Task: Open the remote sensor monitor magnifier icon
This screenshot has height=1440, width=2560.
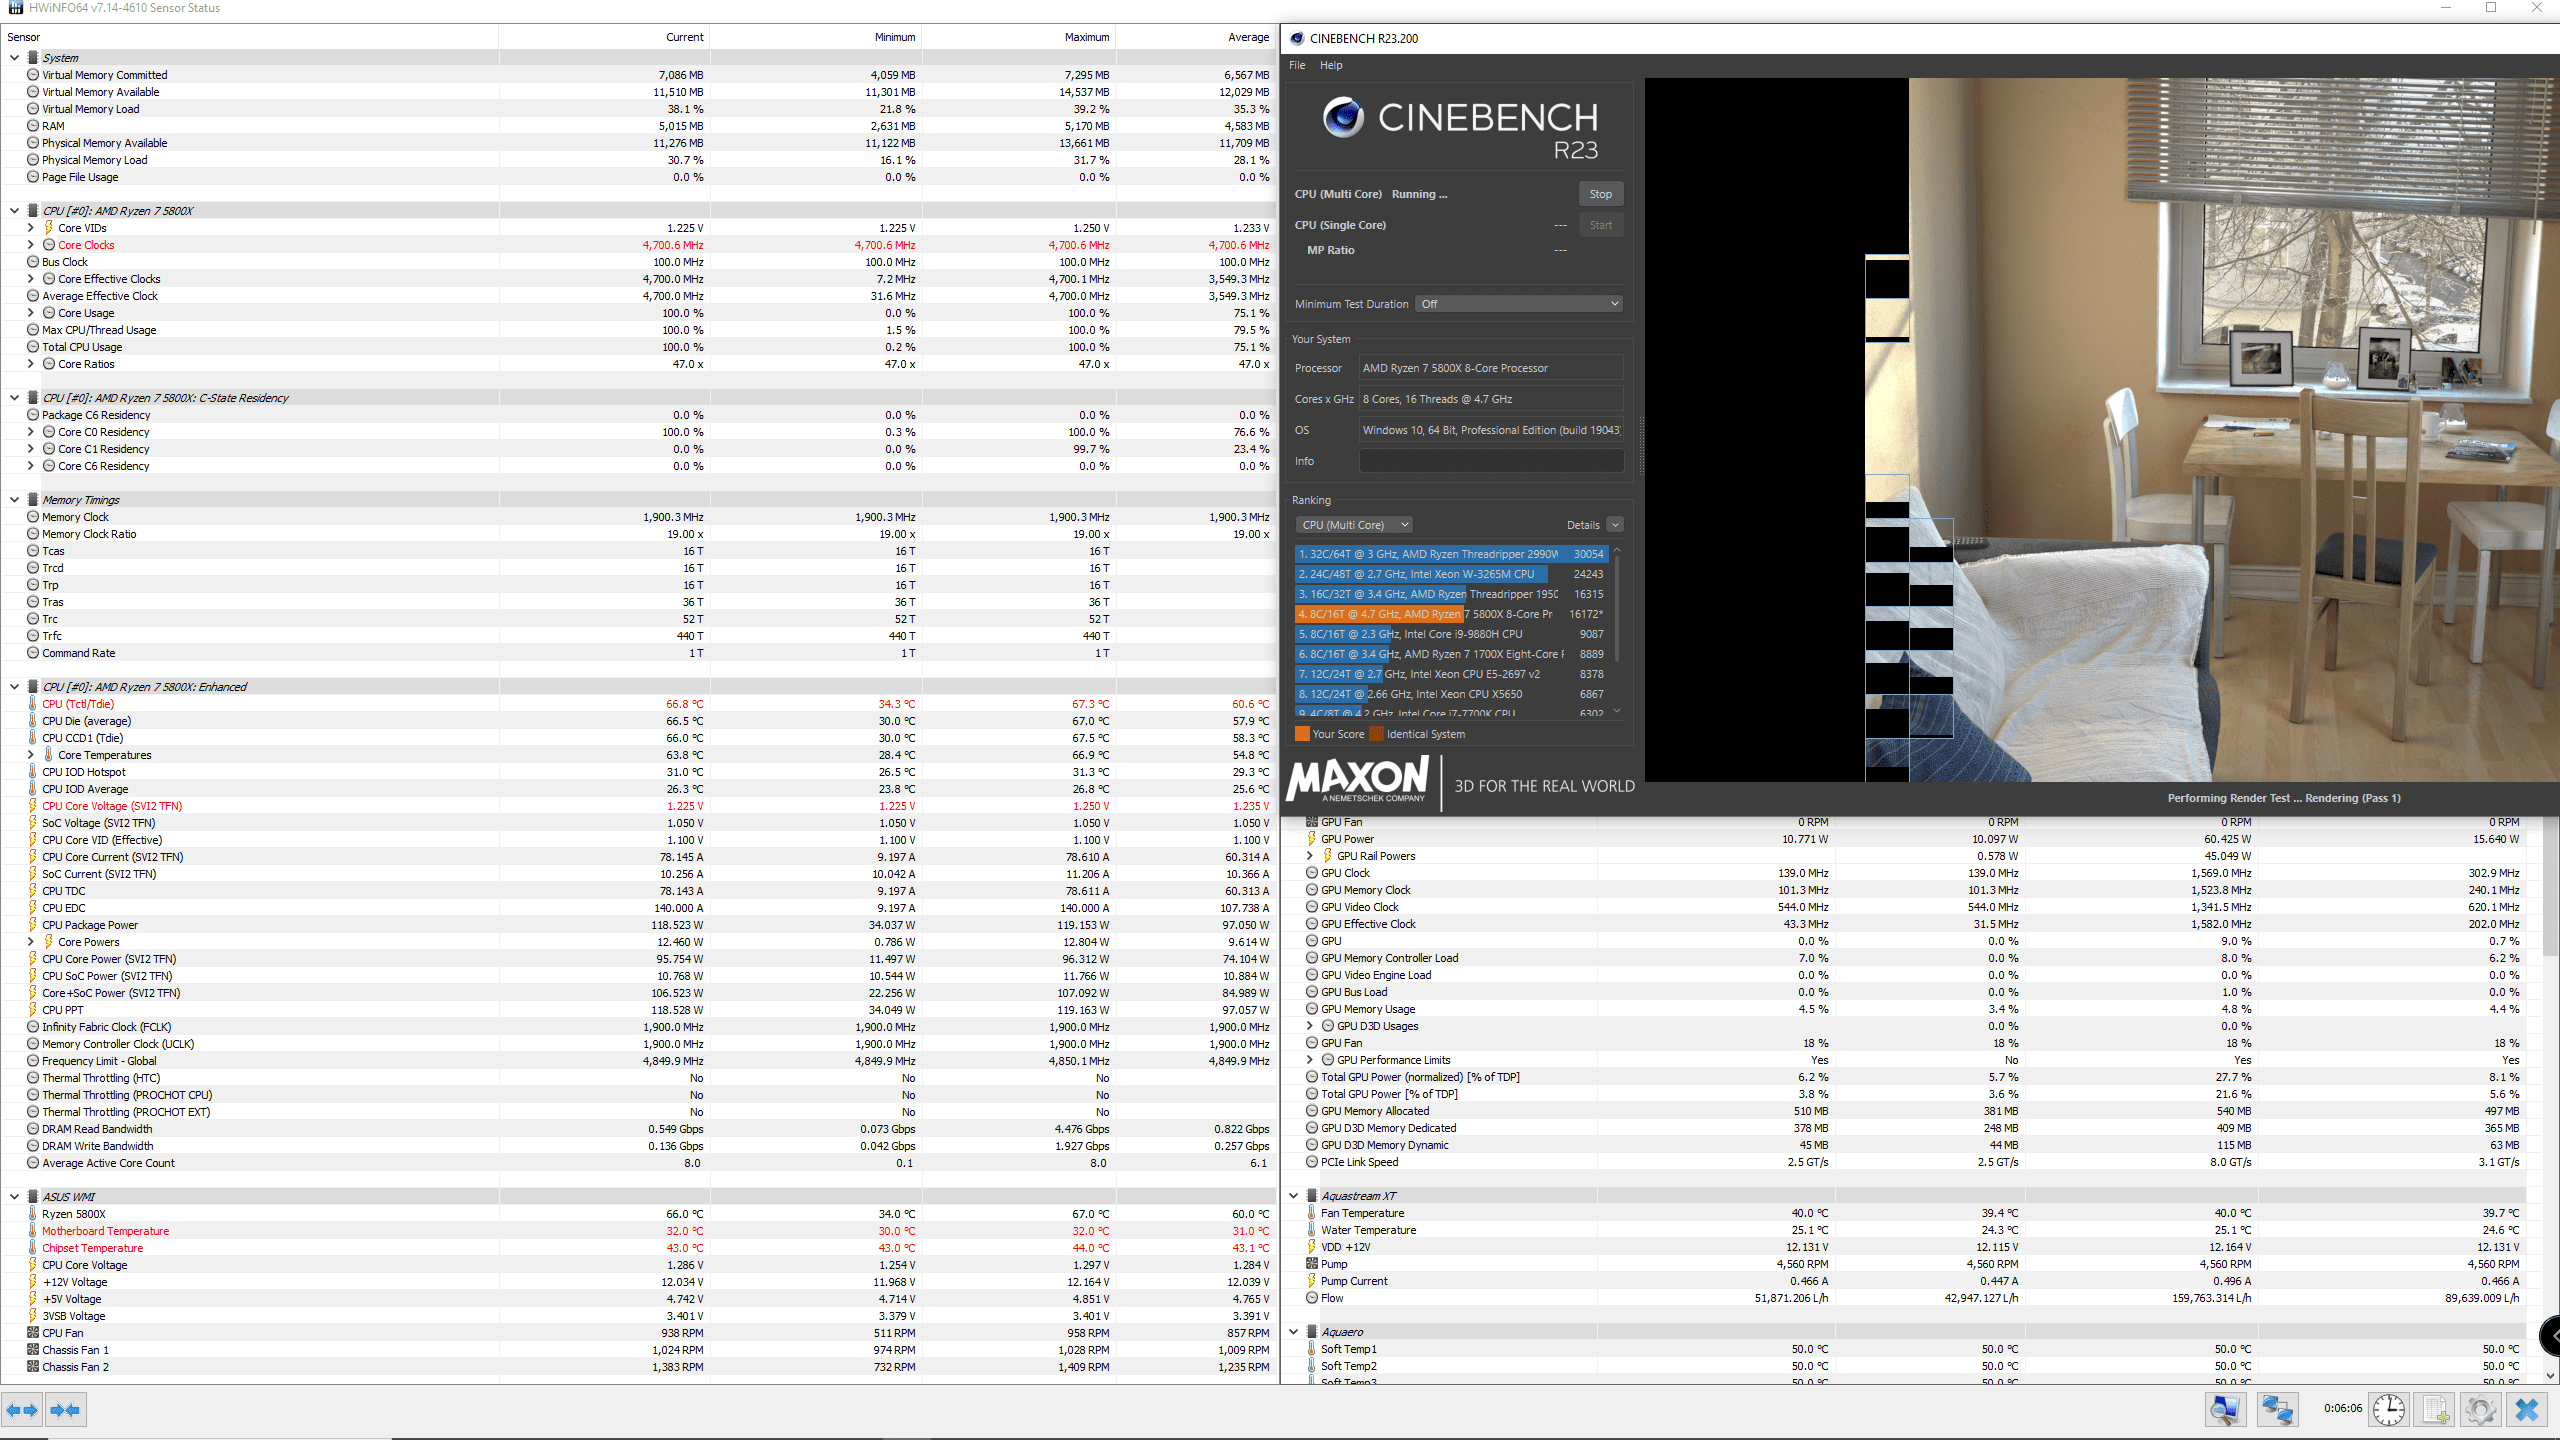Action: (2226, 1410)
